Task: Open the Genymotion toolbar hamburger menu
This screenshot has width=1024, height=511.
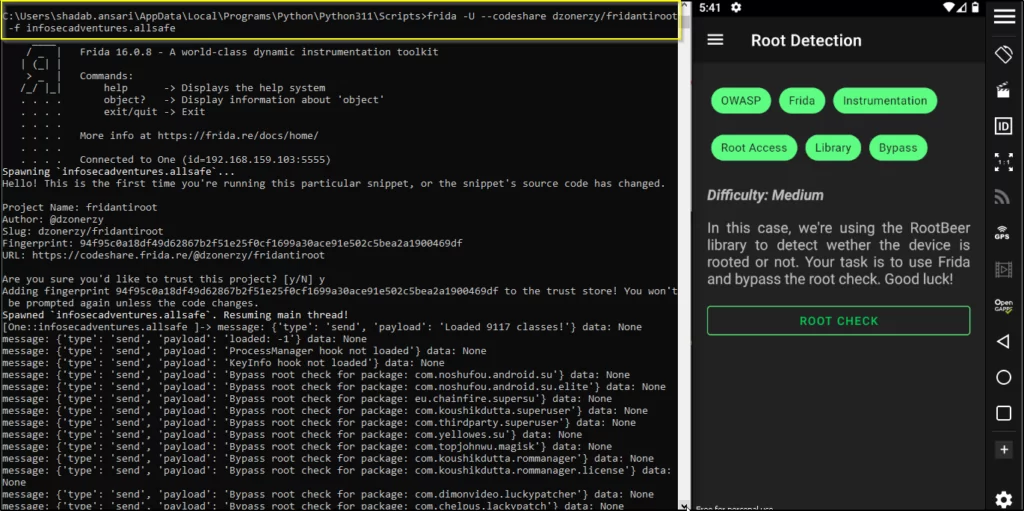Action: [1004, 17]
